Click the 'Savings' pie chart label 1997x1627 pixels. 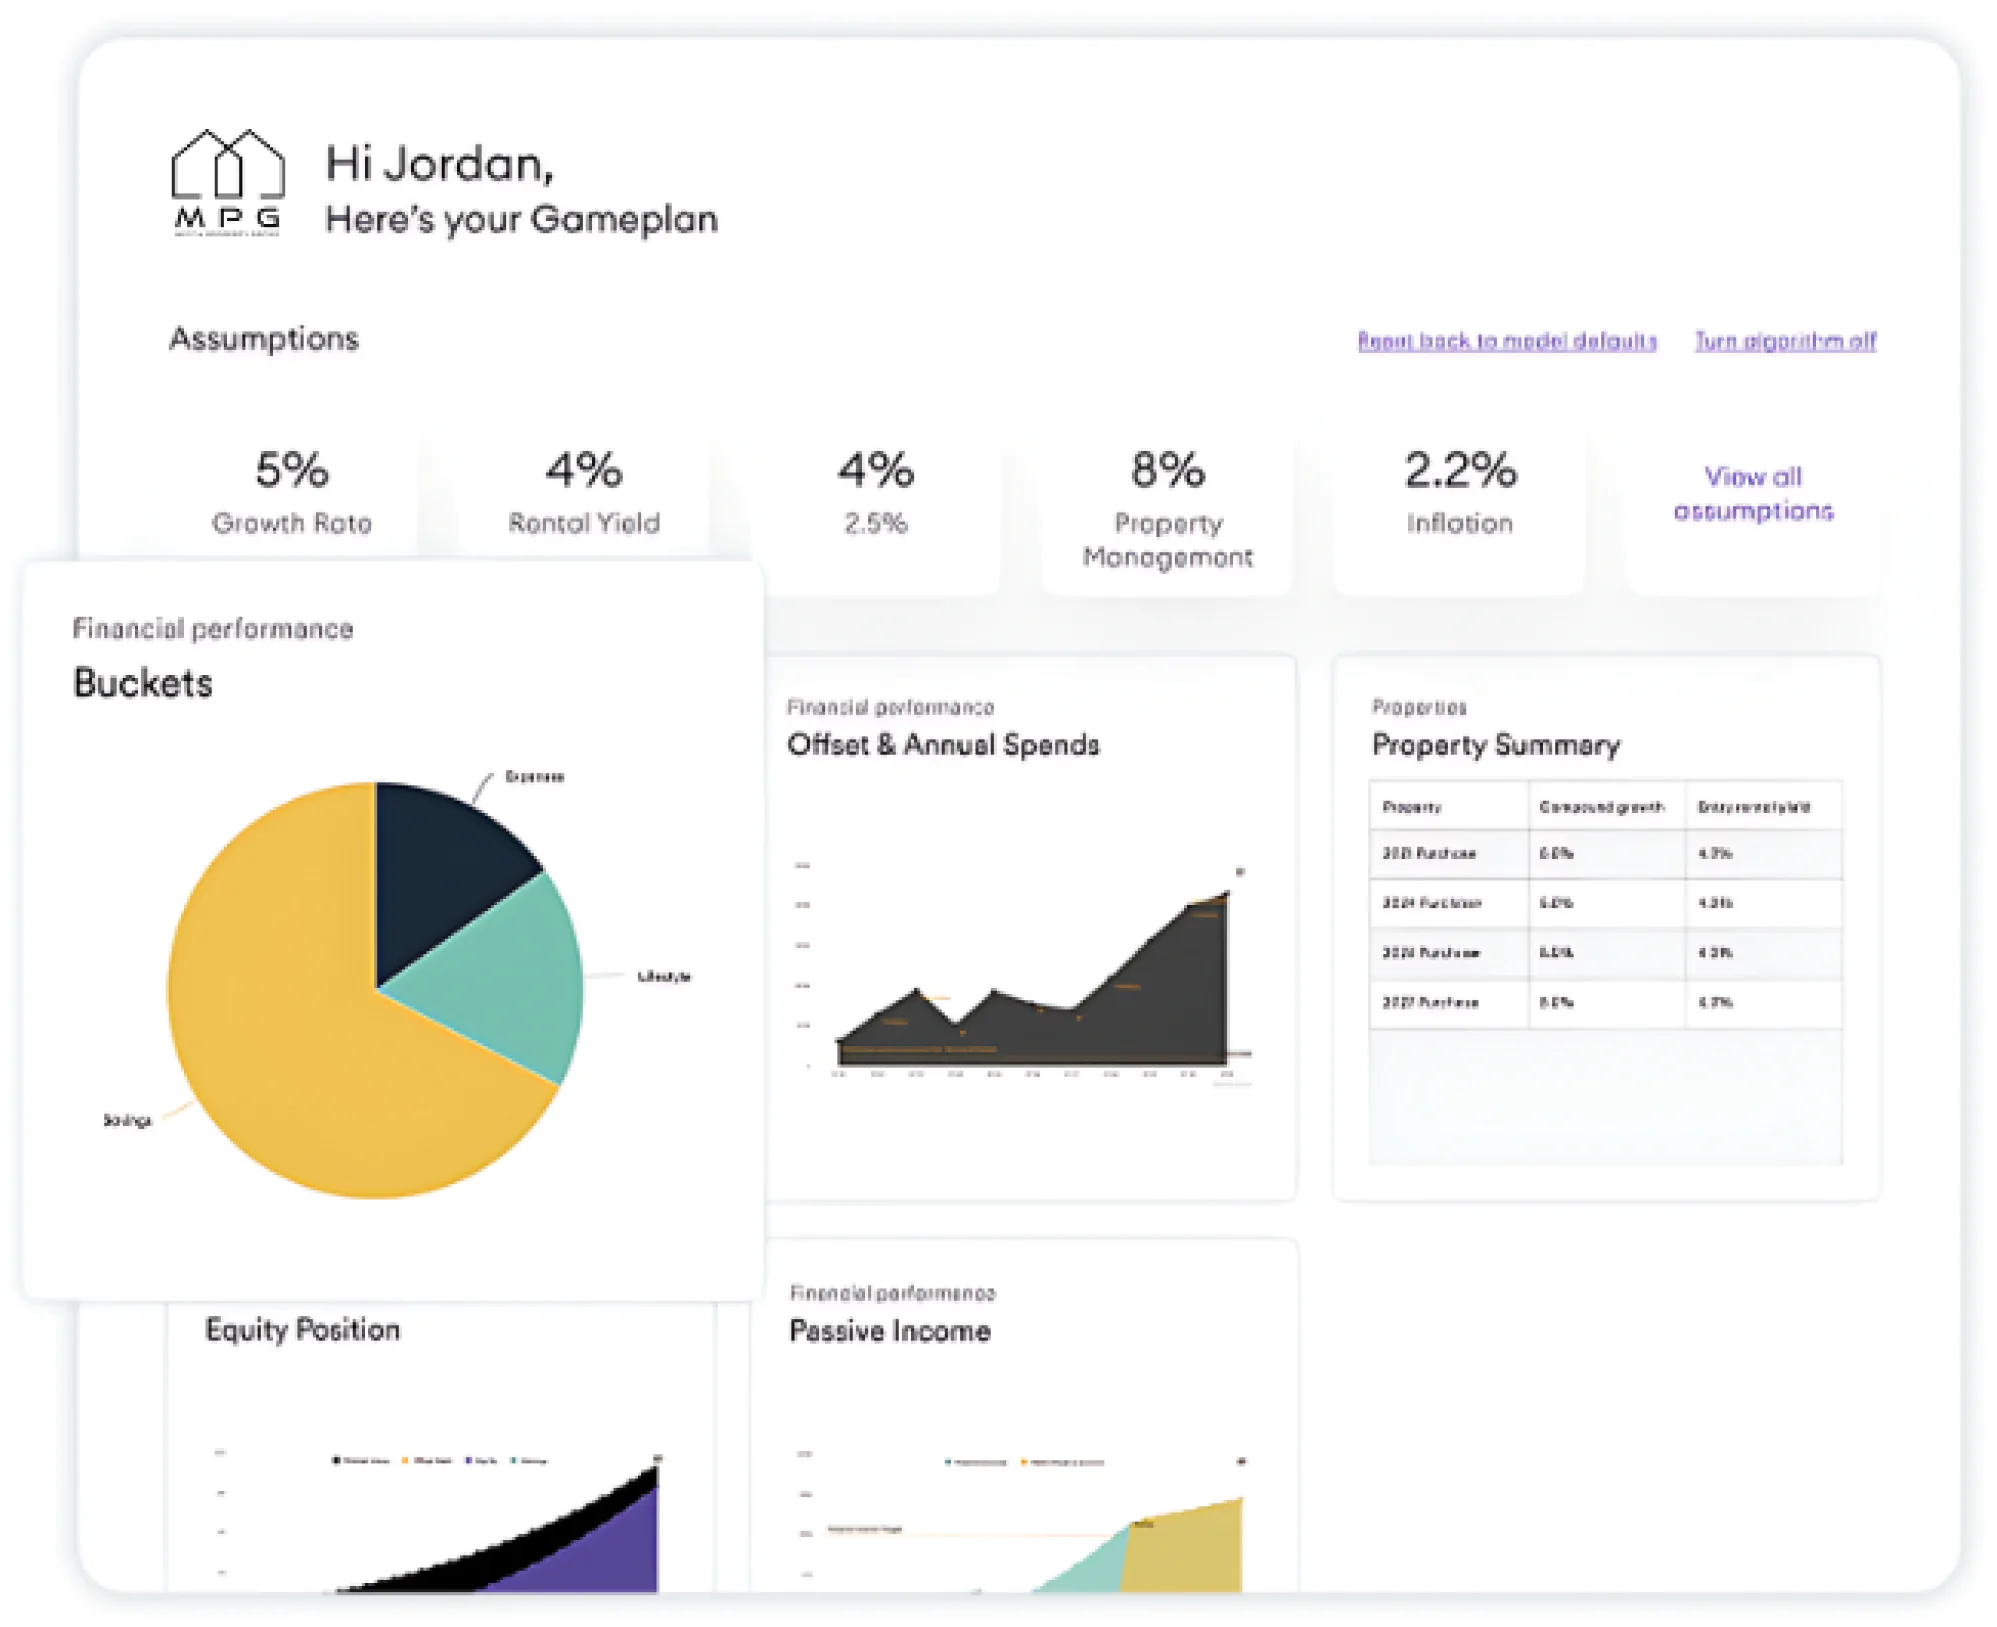pos(127,1120)
